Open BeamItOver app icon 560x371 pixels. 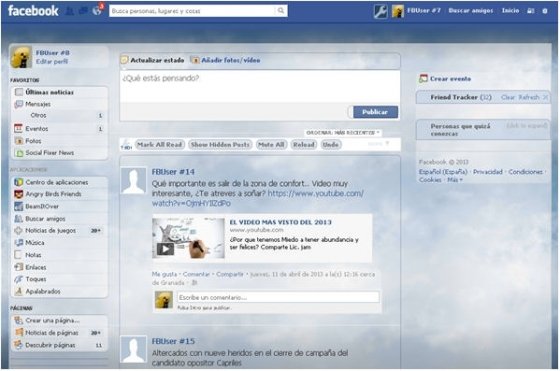18,206
